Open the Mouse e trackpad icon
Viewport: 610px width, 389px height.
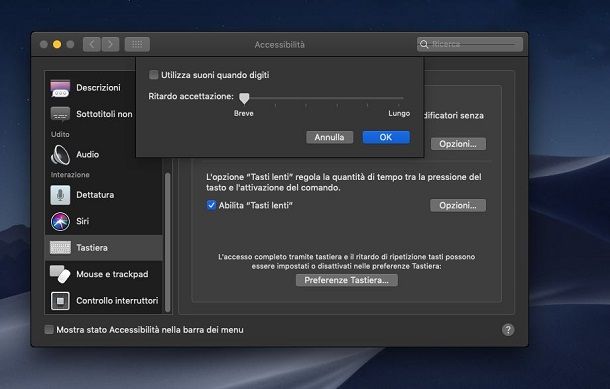(60, 274)
